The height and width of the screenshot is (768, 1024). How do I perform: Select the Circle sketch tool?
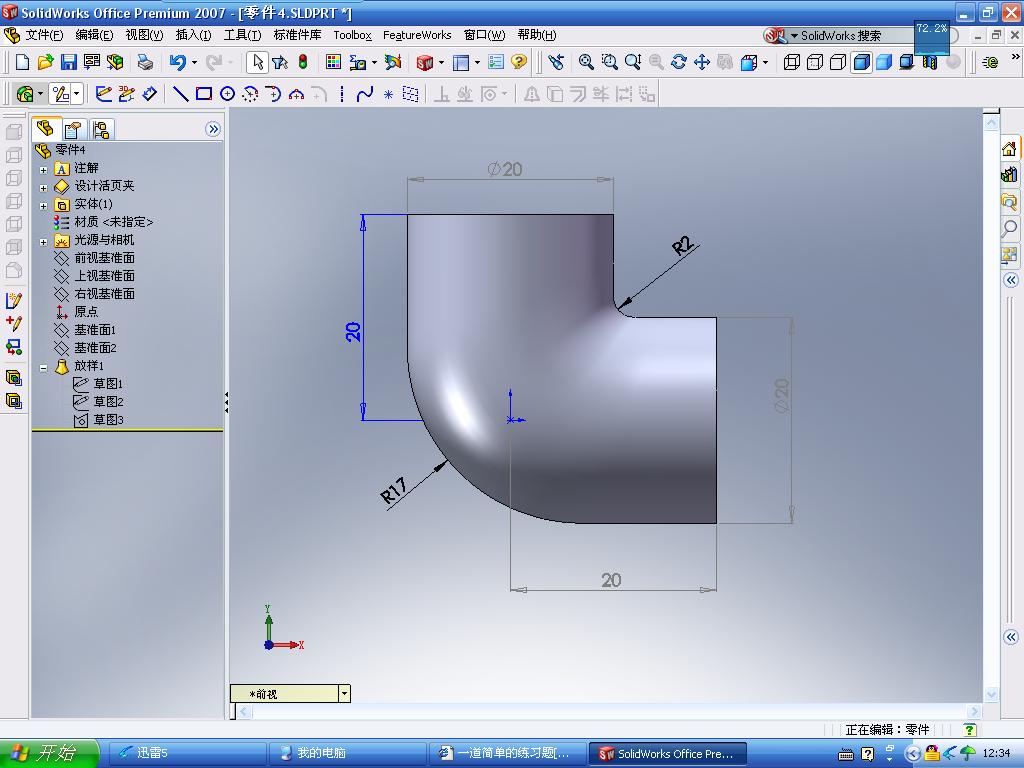[227, 94]
